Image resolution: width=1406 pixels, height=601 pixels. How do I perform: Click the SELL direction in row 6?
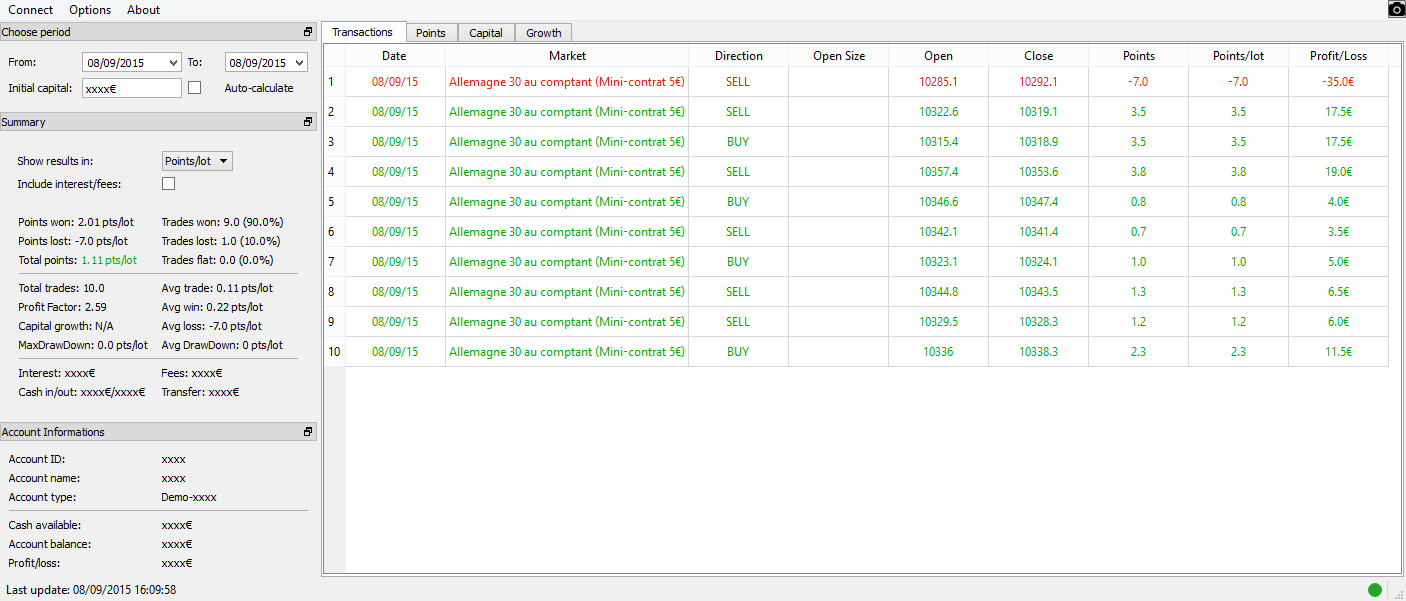click(x=738, y=232)
